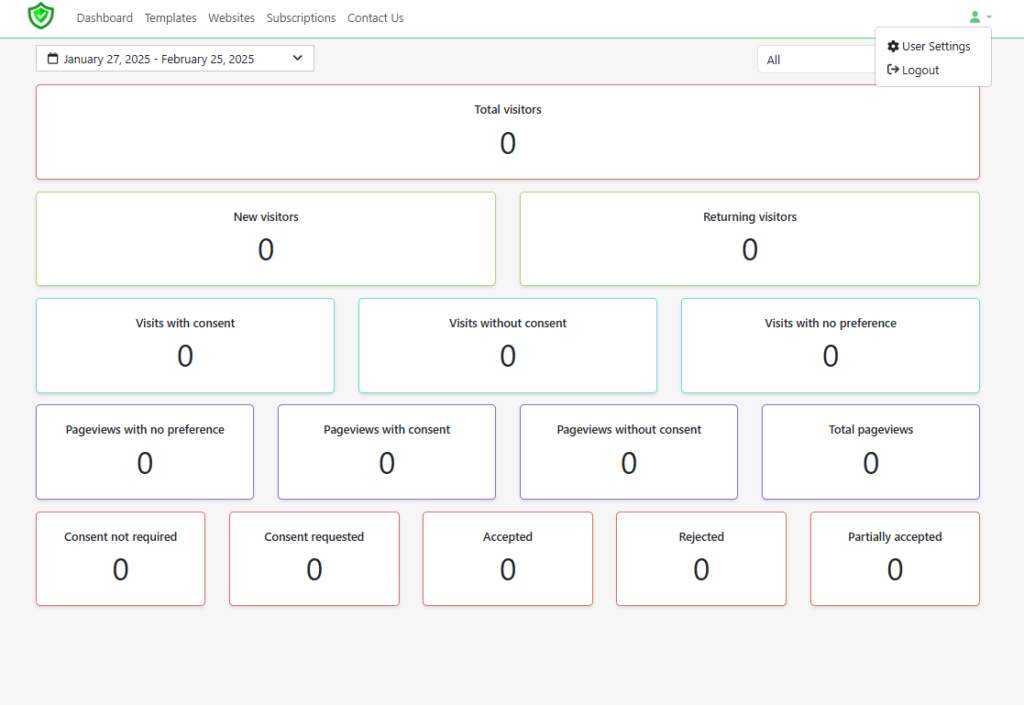Click the Accepted count value 0
The height and width of the screenshot is (705, 1024).
coord(507,569)
